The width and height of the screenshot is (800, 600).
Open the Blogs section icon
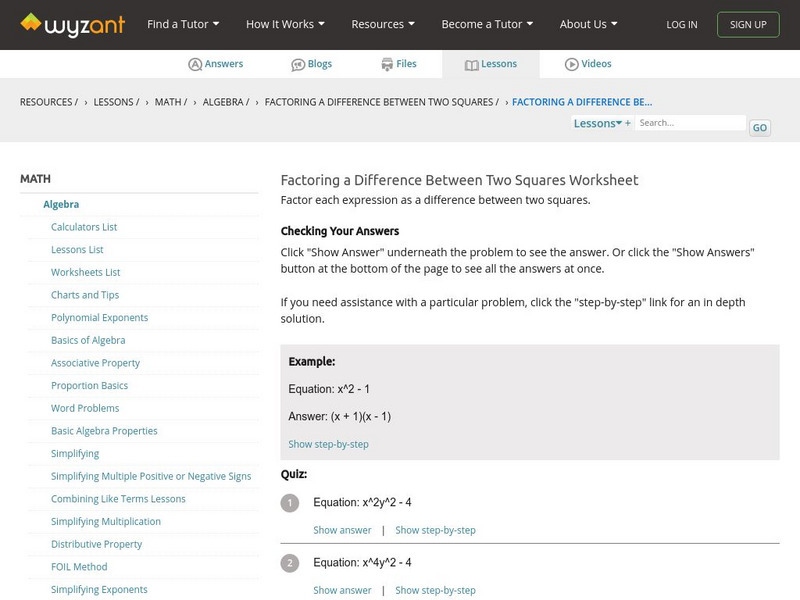(298, 64)
